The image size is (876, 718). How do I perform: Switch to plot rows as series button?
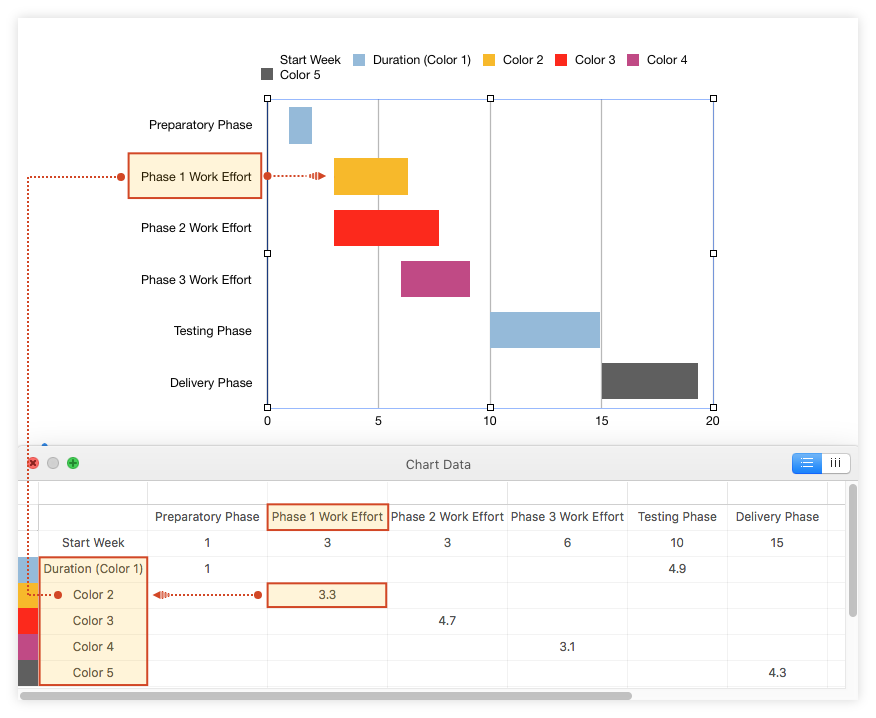coord(807,463)
